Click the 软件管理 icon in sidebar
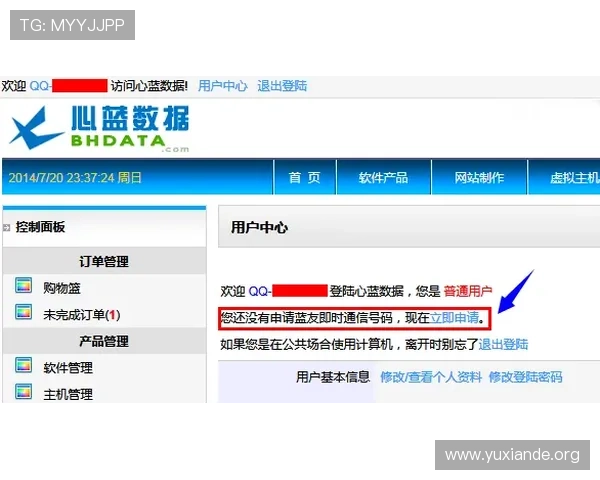 point(23,365)
